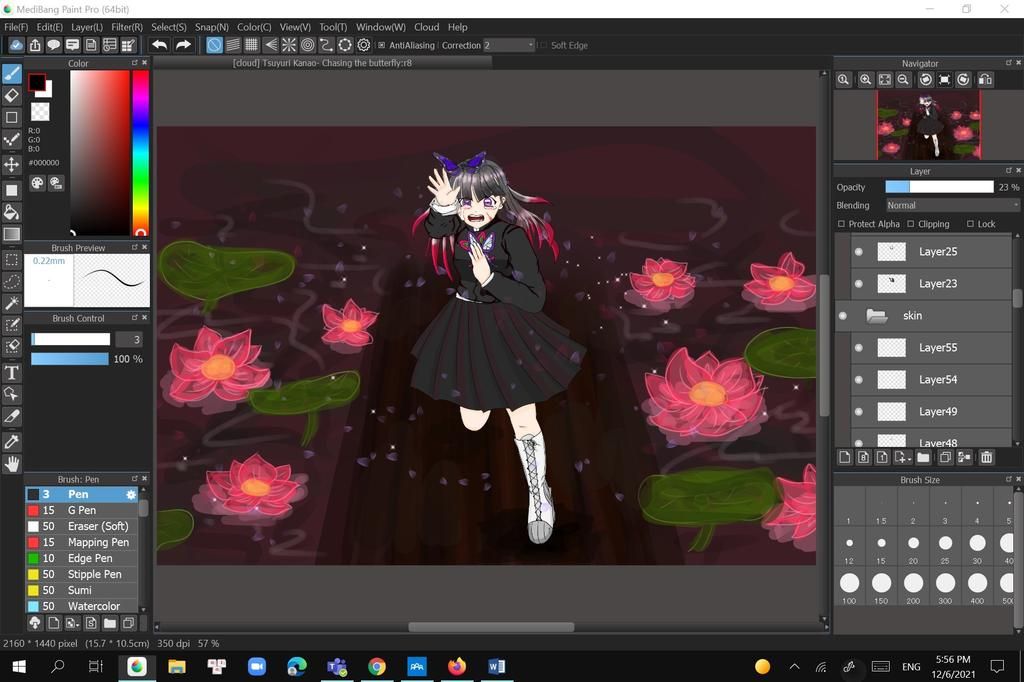Viewport: 1024px width, 682px height.
Task: Select the Hand pan tool
Action: tap(12, 464)
